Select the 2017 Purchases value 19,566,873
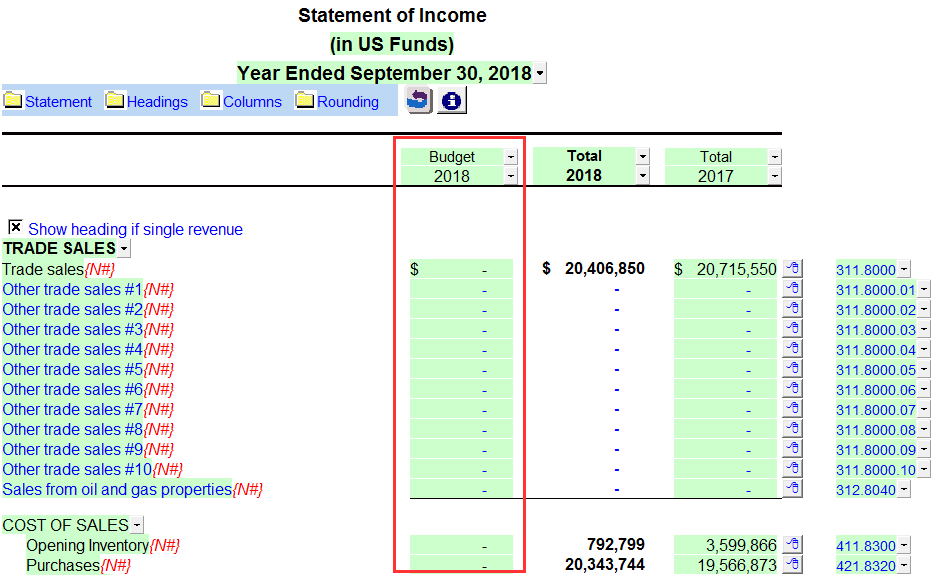 (725, 565)
